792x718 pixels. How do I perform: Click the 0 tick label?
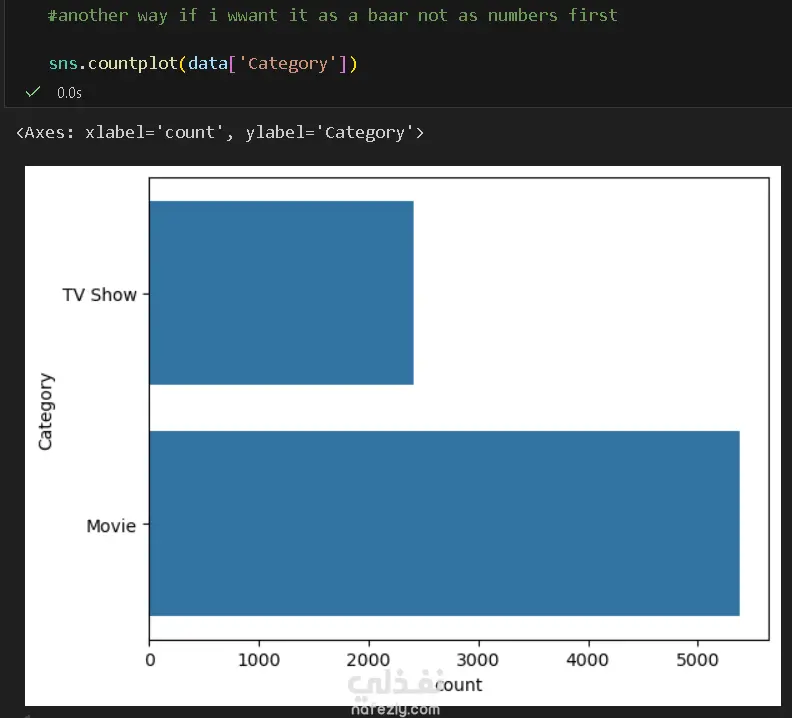150,660
